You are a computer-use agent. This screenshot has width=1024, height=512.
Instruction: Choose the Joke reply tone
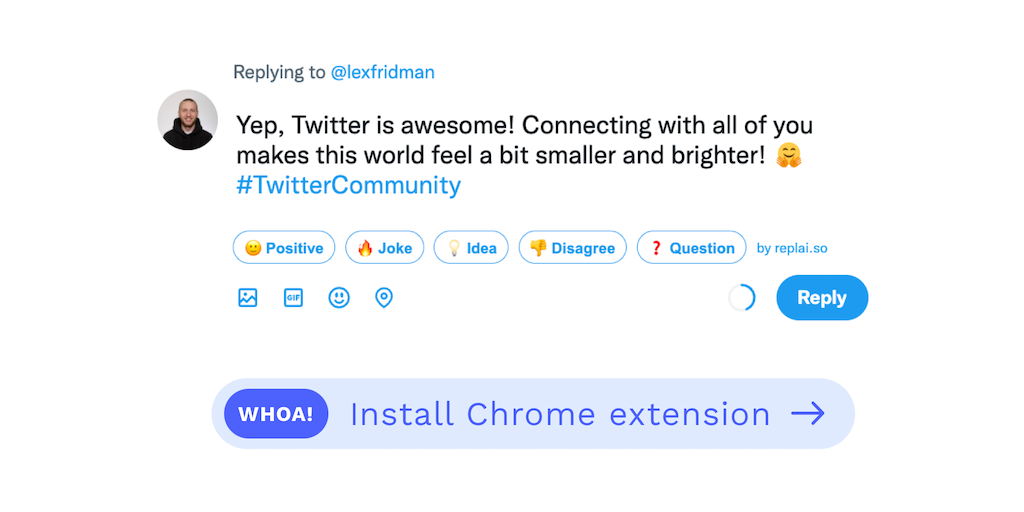click(385, 248)
